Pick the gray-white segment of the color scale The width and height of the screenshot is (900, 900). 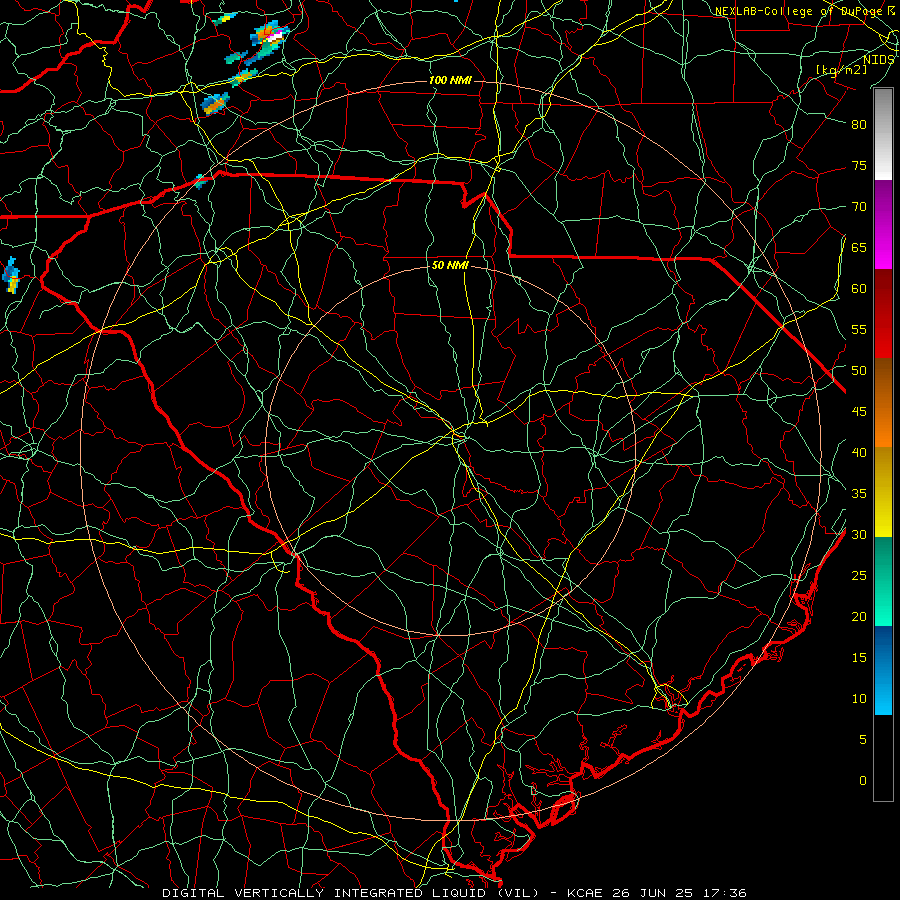click(883, 134)
